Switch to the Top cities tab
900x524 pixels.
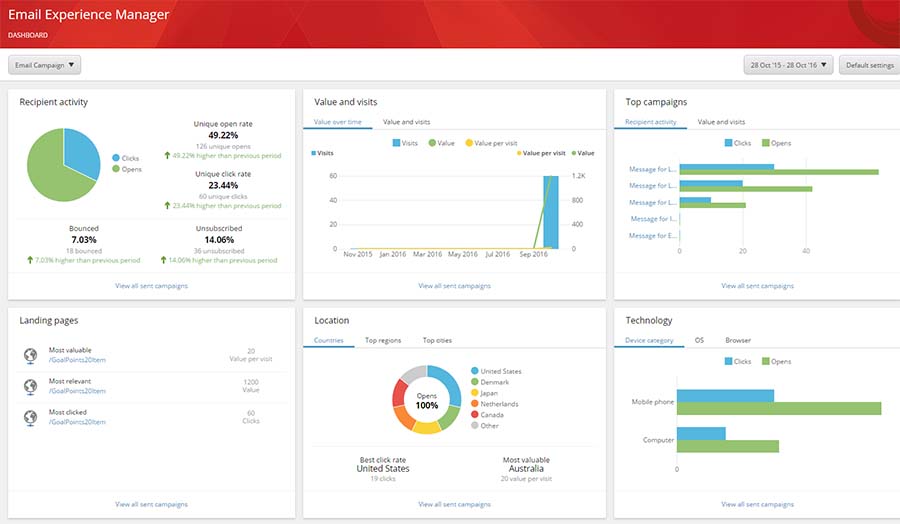[436, 340]
